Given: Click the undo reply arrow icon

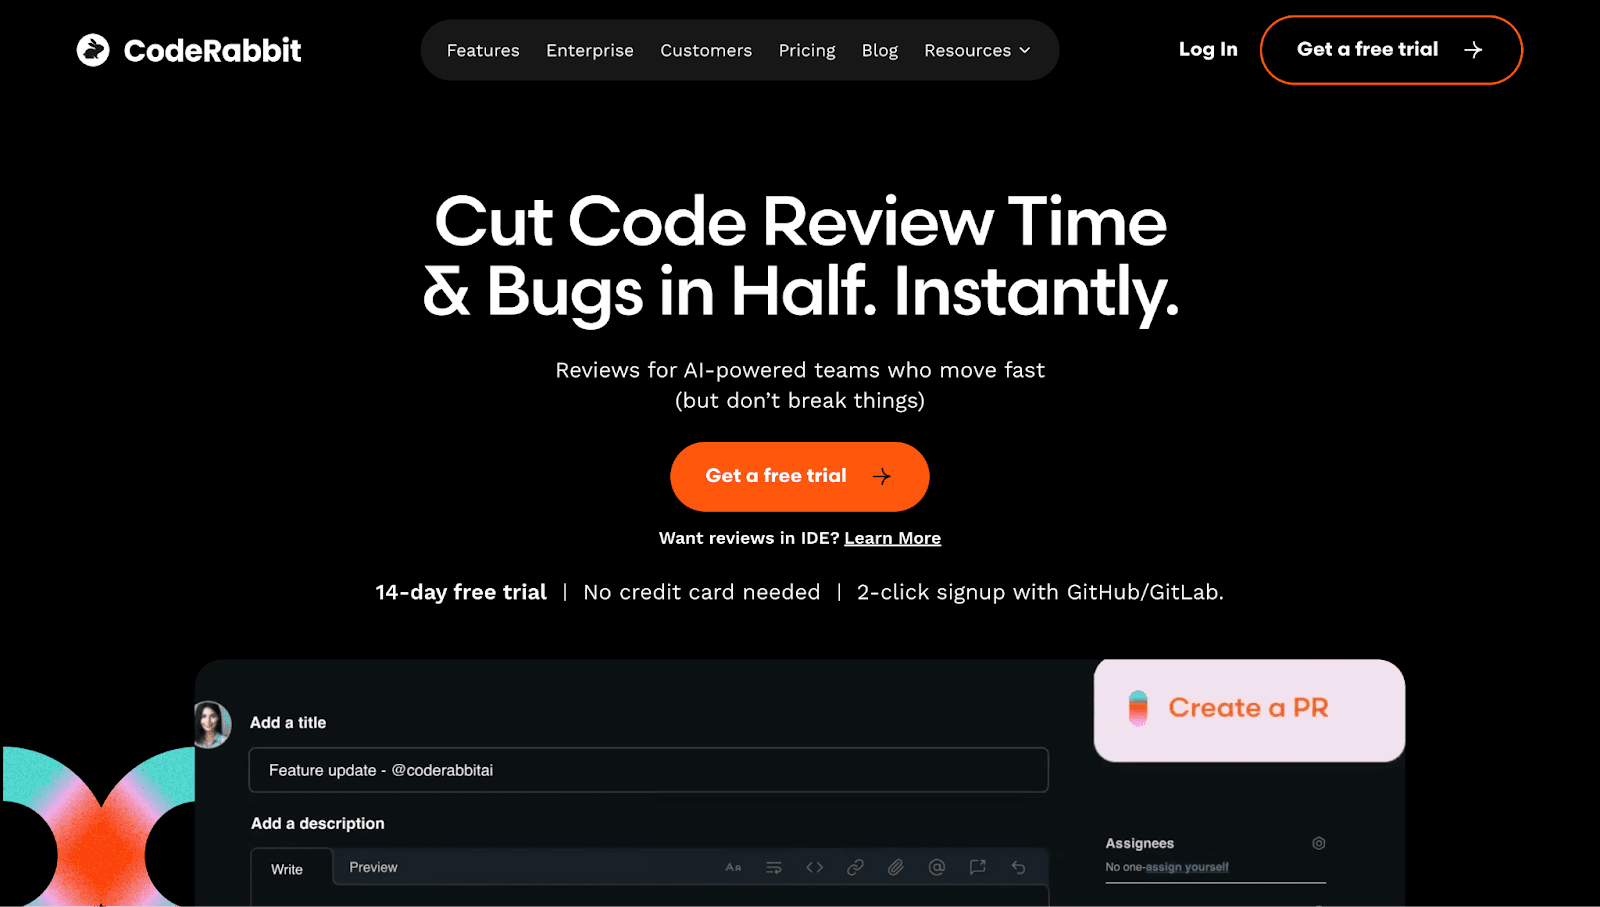Looking at the screenshot, I should click(1018, 867).
